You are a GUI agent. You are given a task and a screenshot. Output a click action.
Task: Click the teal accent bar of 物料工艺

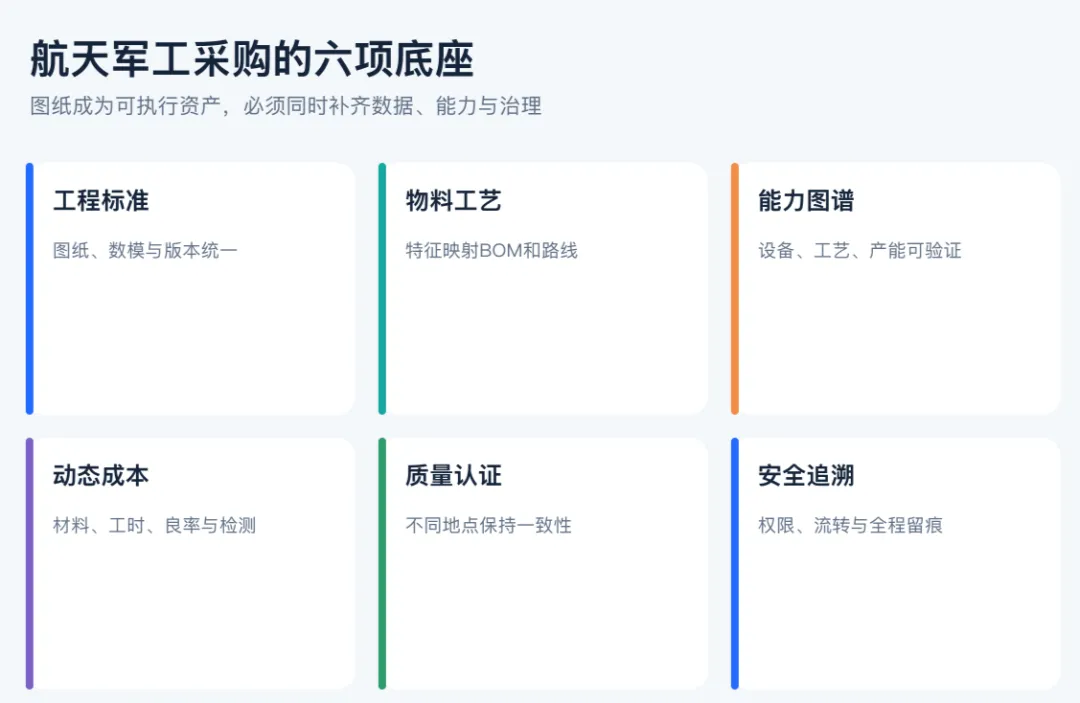(x=382, y=288)
